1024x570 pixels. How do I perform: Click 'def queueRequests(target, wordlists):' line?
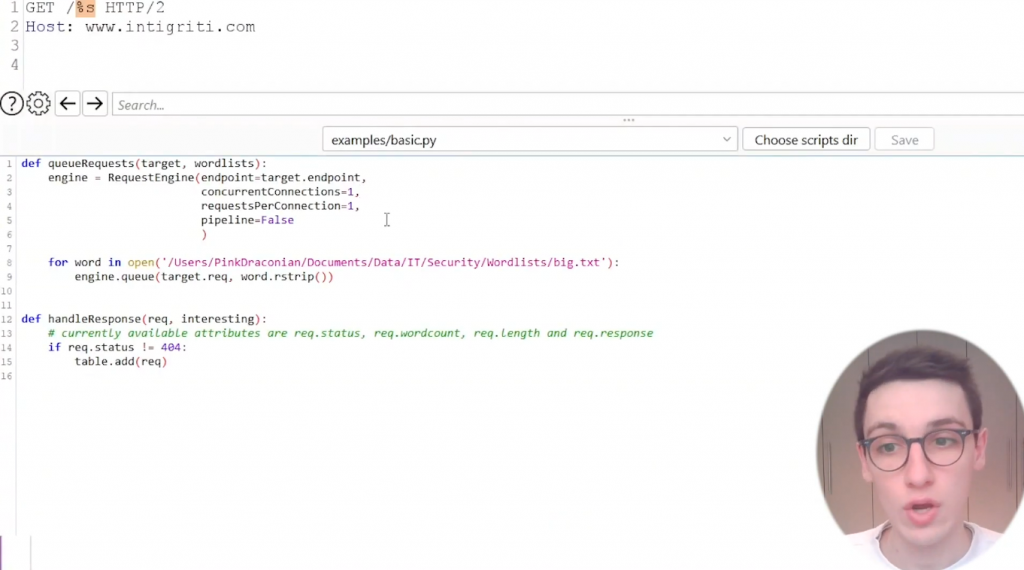[x=144, y=163]
